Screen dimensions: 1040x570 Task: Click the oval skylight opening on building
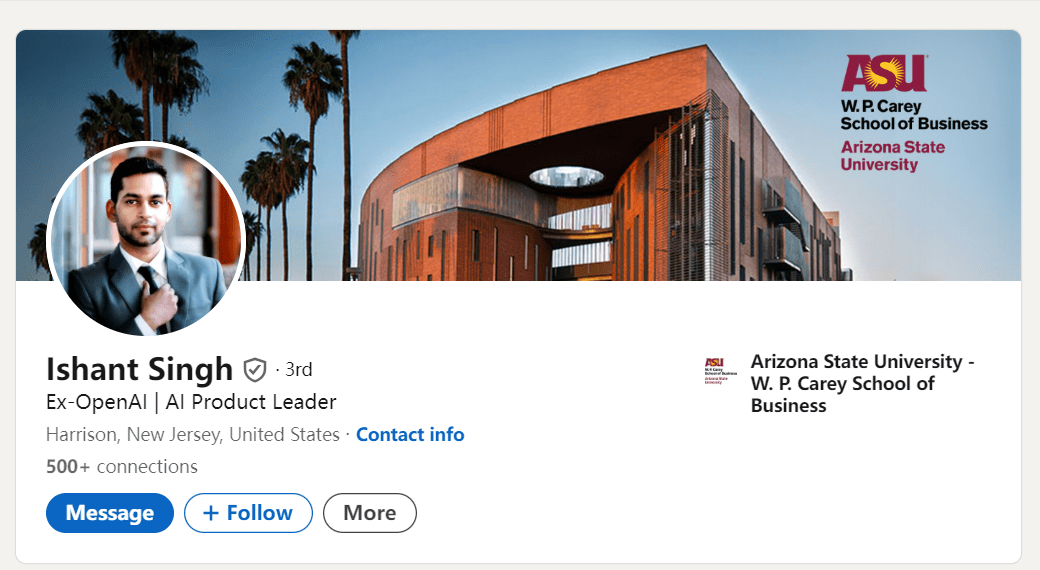pyautogui.click(x=566, y=177)
